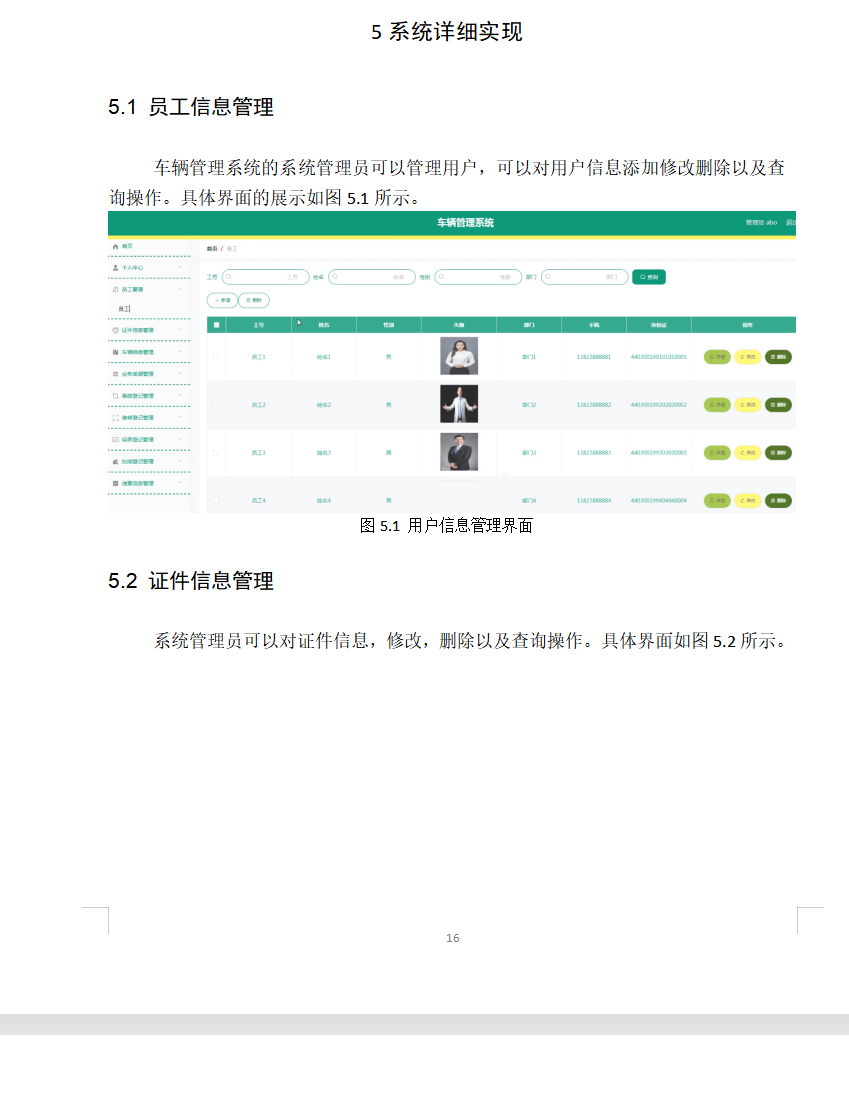Tick the checkbox for row 员工3
This screenshot has height=1110, width=849.
[218, 452]
